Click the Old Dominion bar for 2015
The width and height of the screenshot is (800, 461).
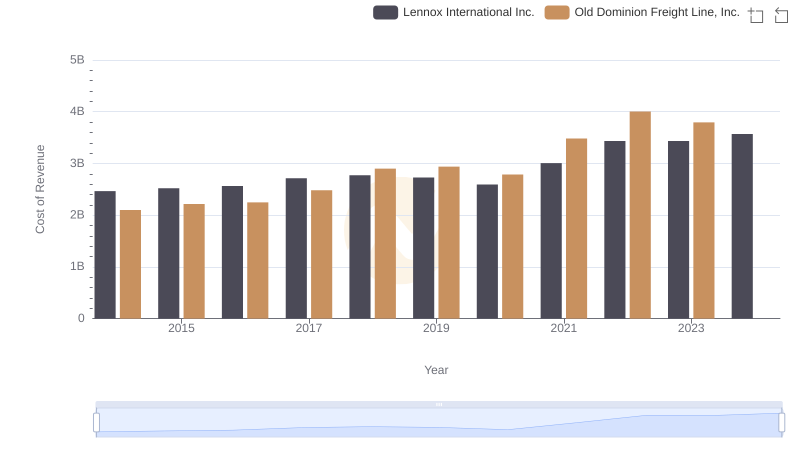coord(194,261)
